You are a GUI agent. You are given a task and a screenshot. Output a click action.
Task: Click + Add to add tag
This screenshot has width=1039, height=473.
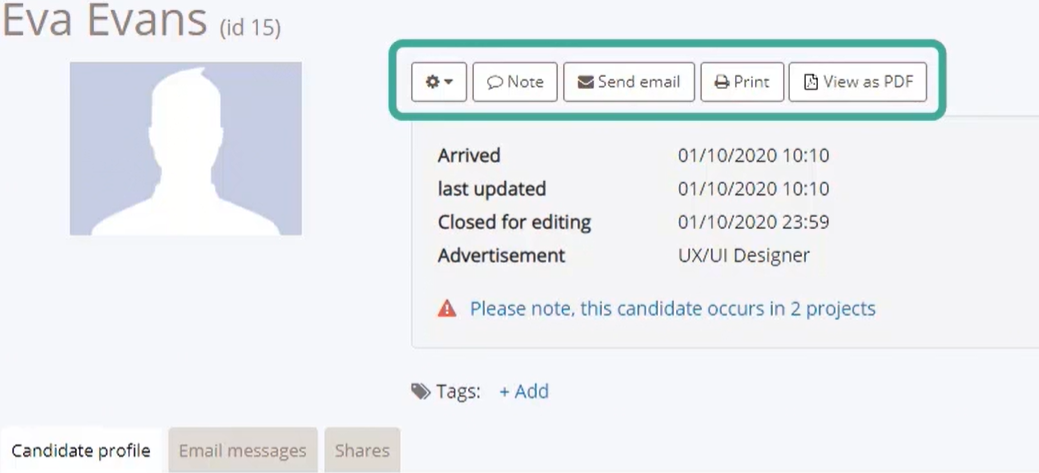523,392
